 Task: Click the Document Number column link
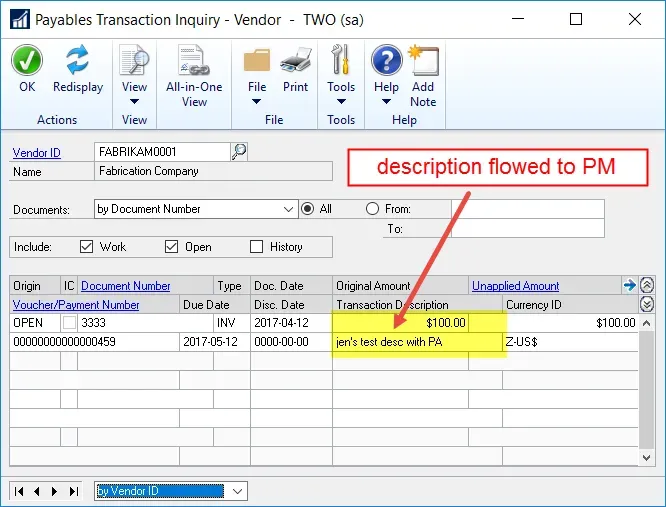tap(125, 286)
